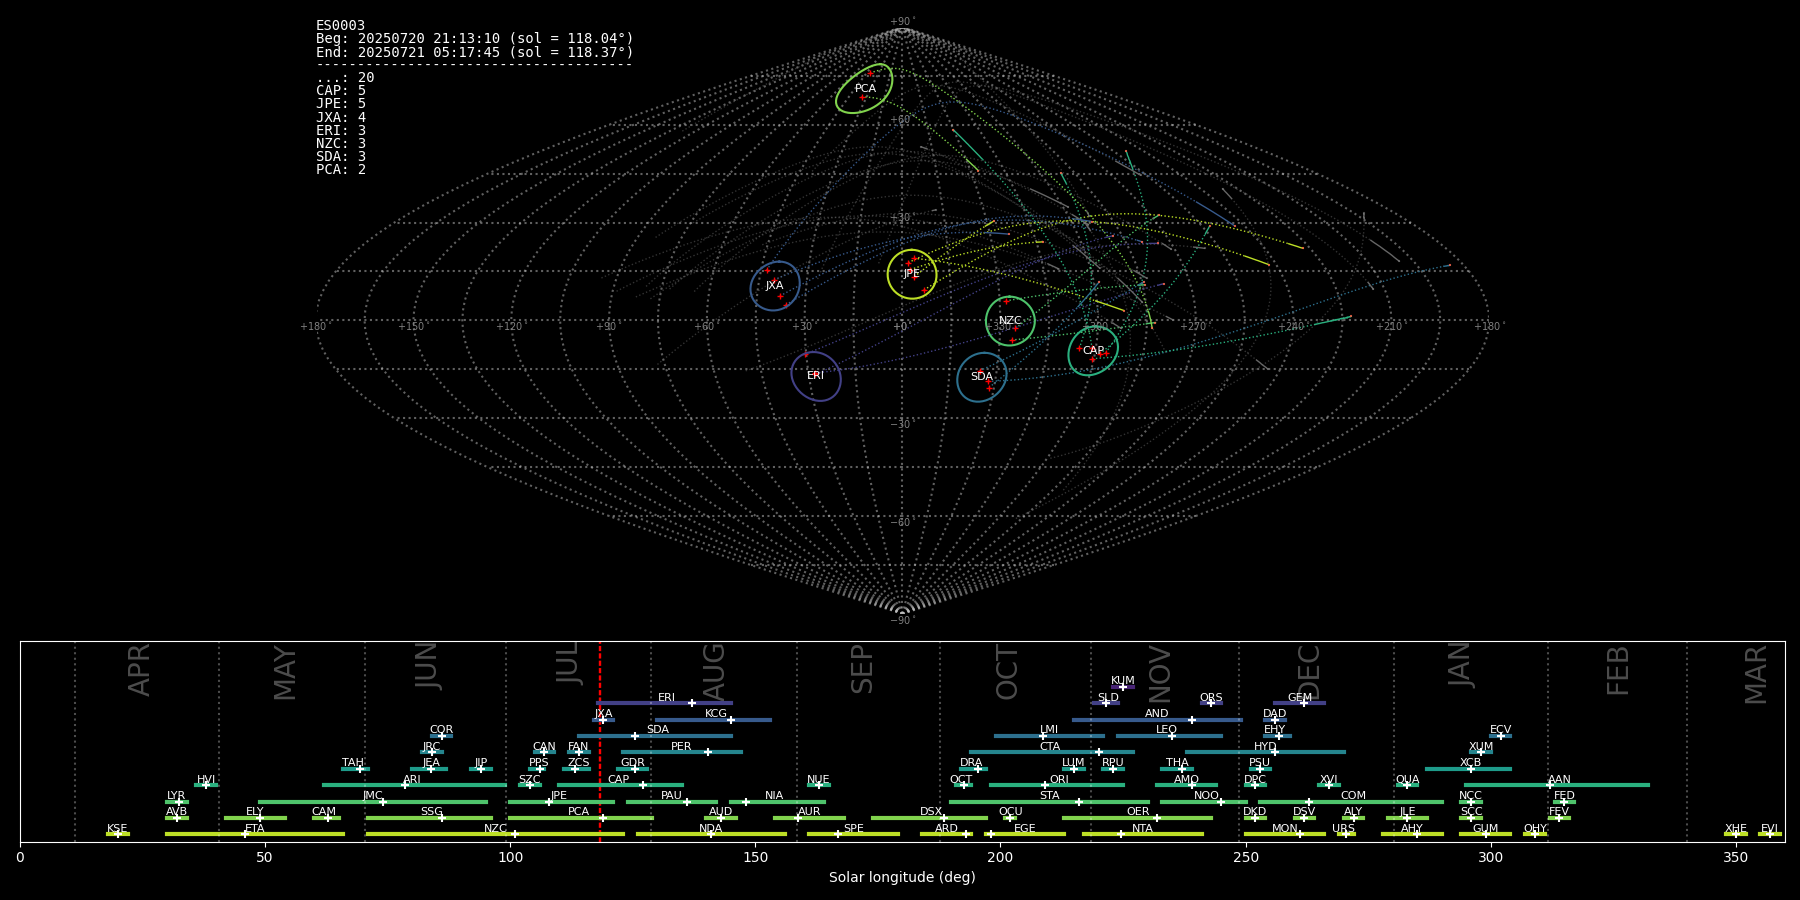Click the COM shower label in timeline

pyautogui.click(x=1353, y=796)
